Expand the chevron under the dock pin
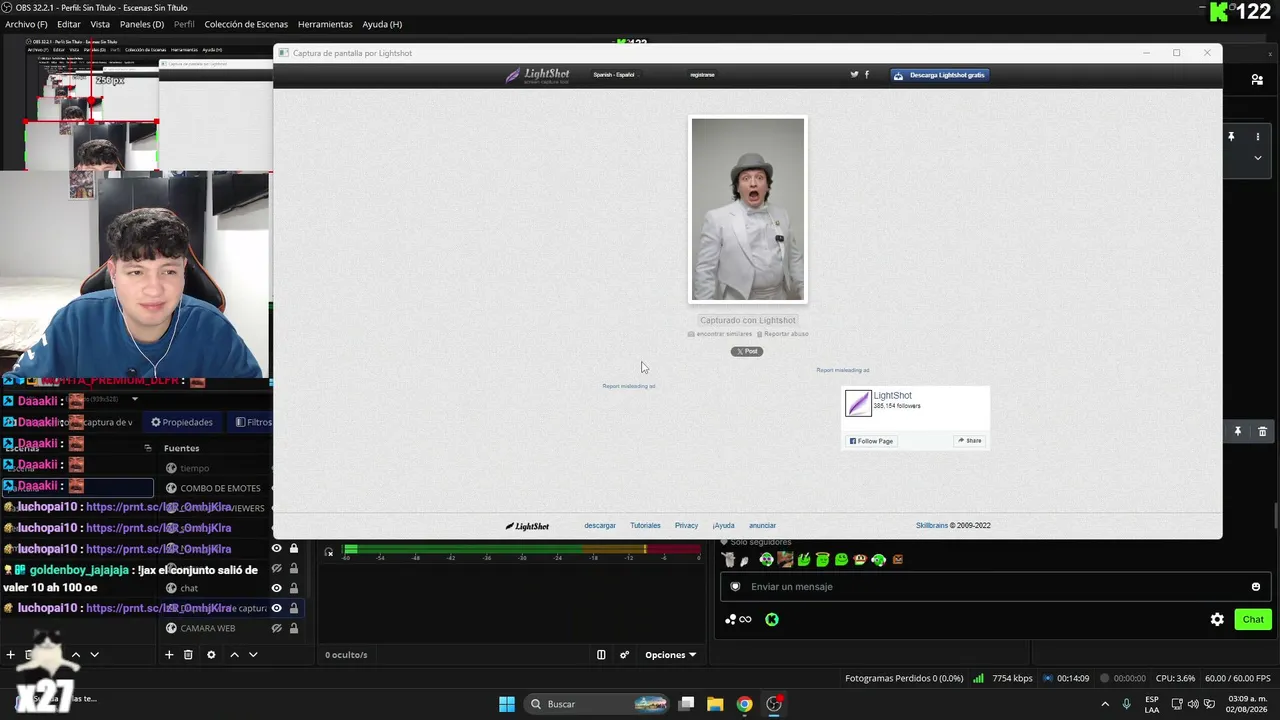 click(1257, 158)
